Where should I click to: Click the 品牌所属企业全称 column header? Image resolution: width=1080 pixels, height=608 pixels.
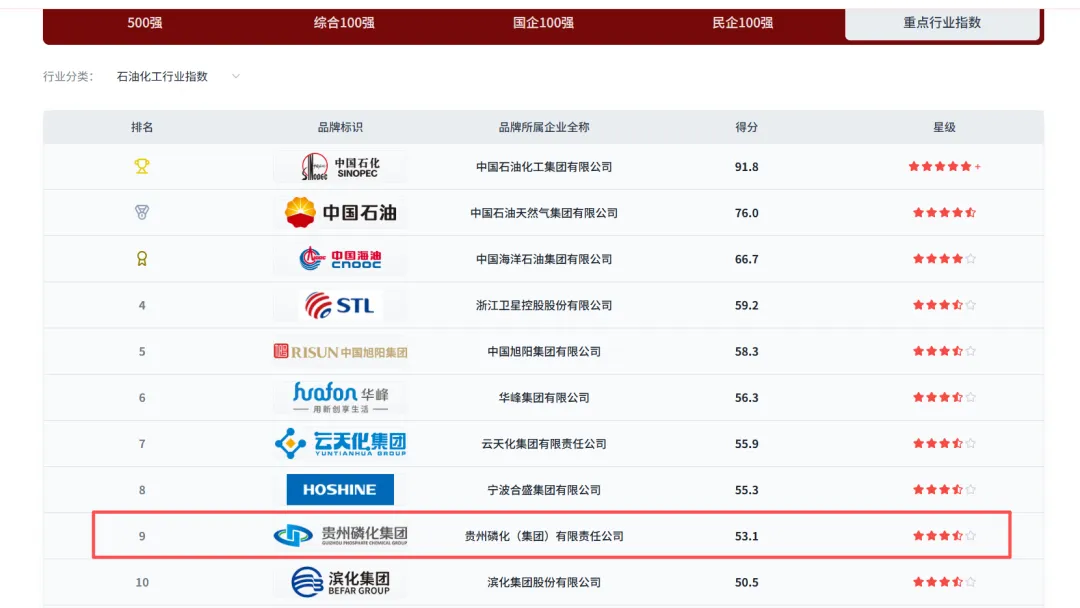[544, 127]
